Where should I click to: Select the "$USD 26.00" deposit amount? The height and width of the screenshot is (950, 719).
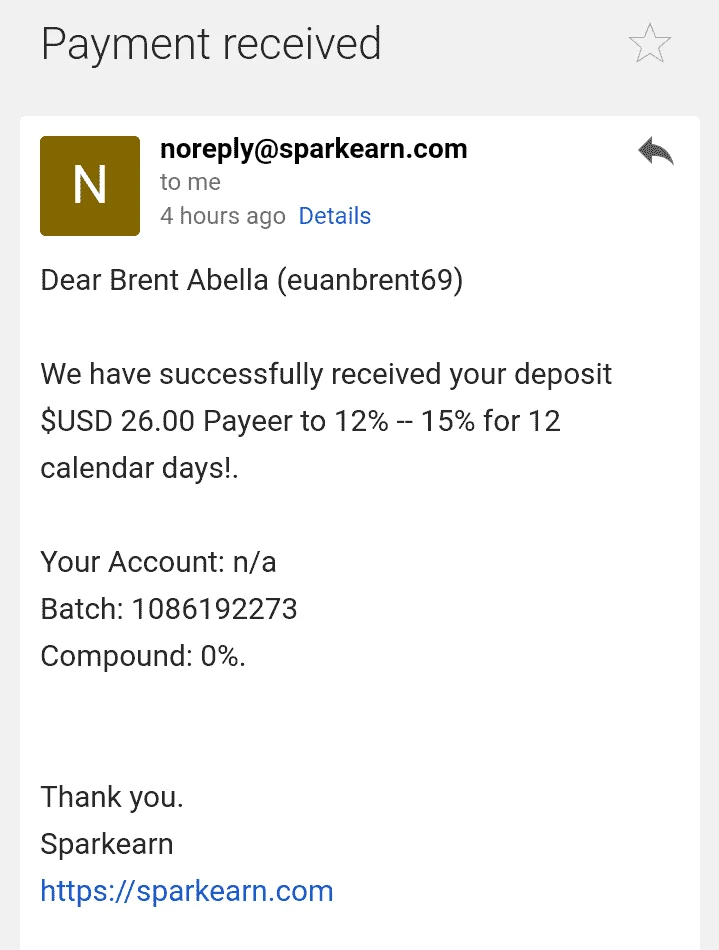[118, 421]
